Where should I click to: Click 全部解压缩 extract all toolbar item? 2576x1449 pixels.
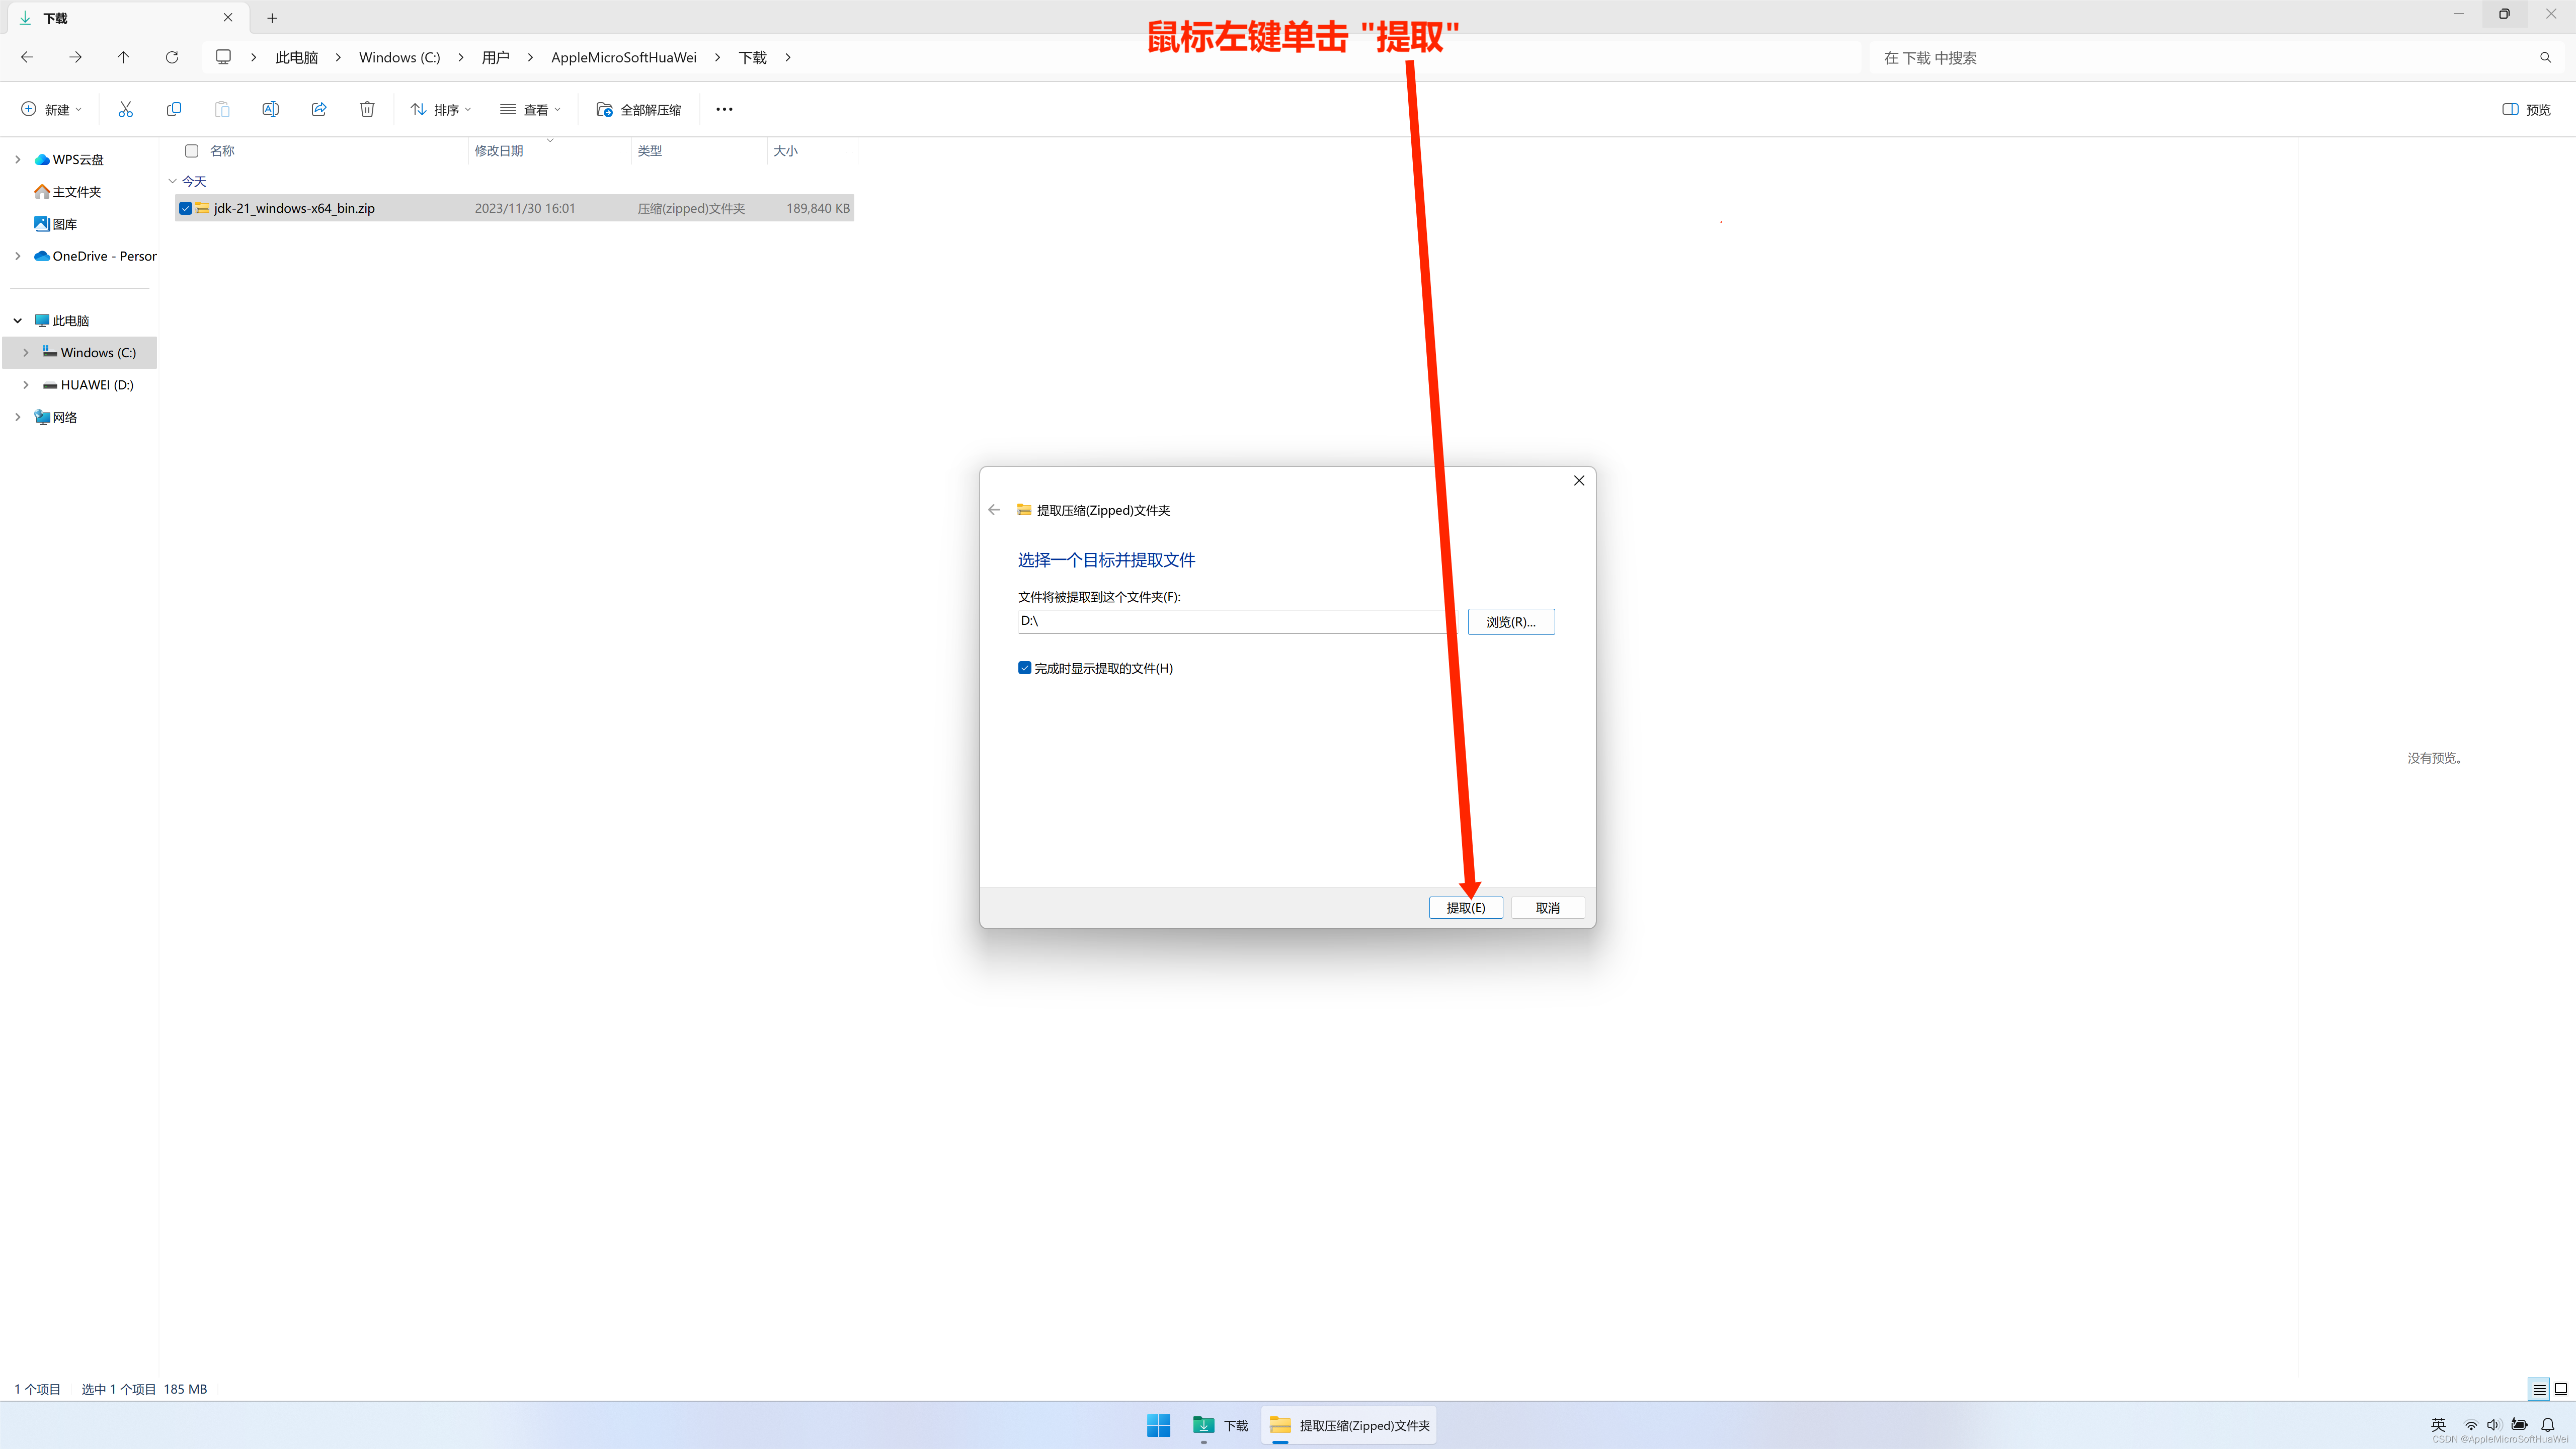click(x=639, y=109)
